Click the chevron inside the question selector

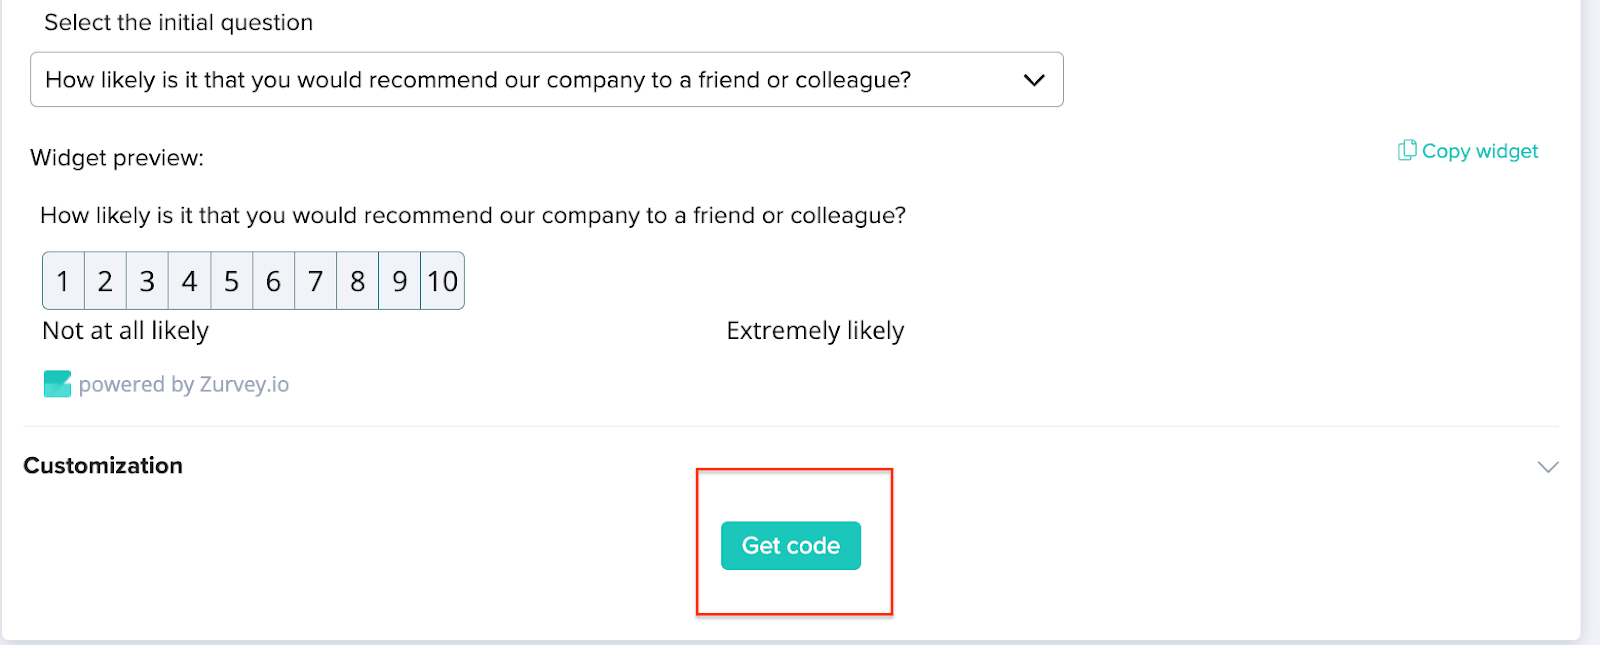[x=1034, y=79]
